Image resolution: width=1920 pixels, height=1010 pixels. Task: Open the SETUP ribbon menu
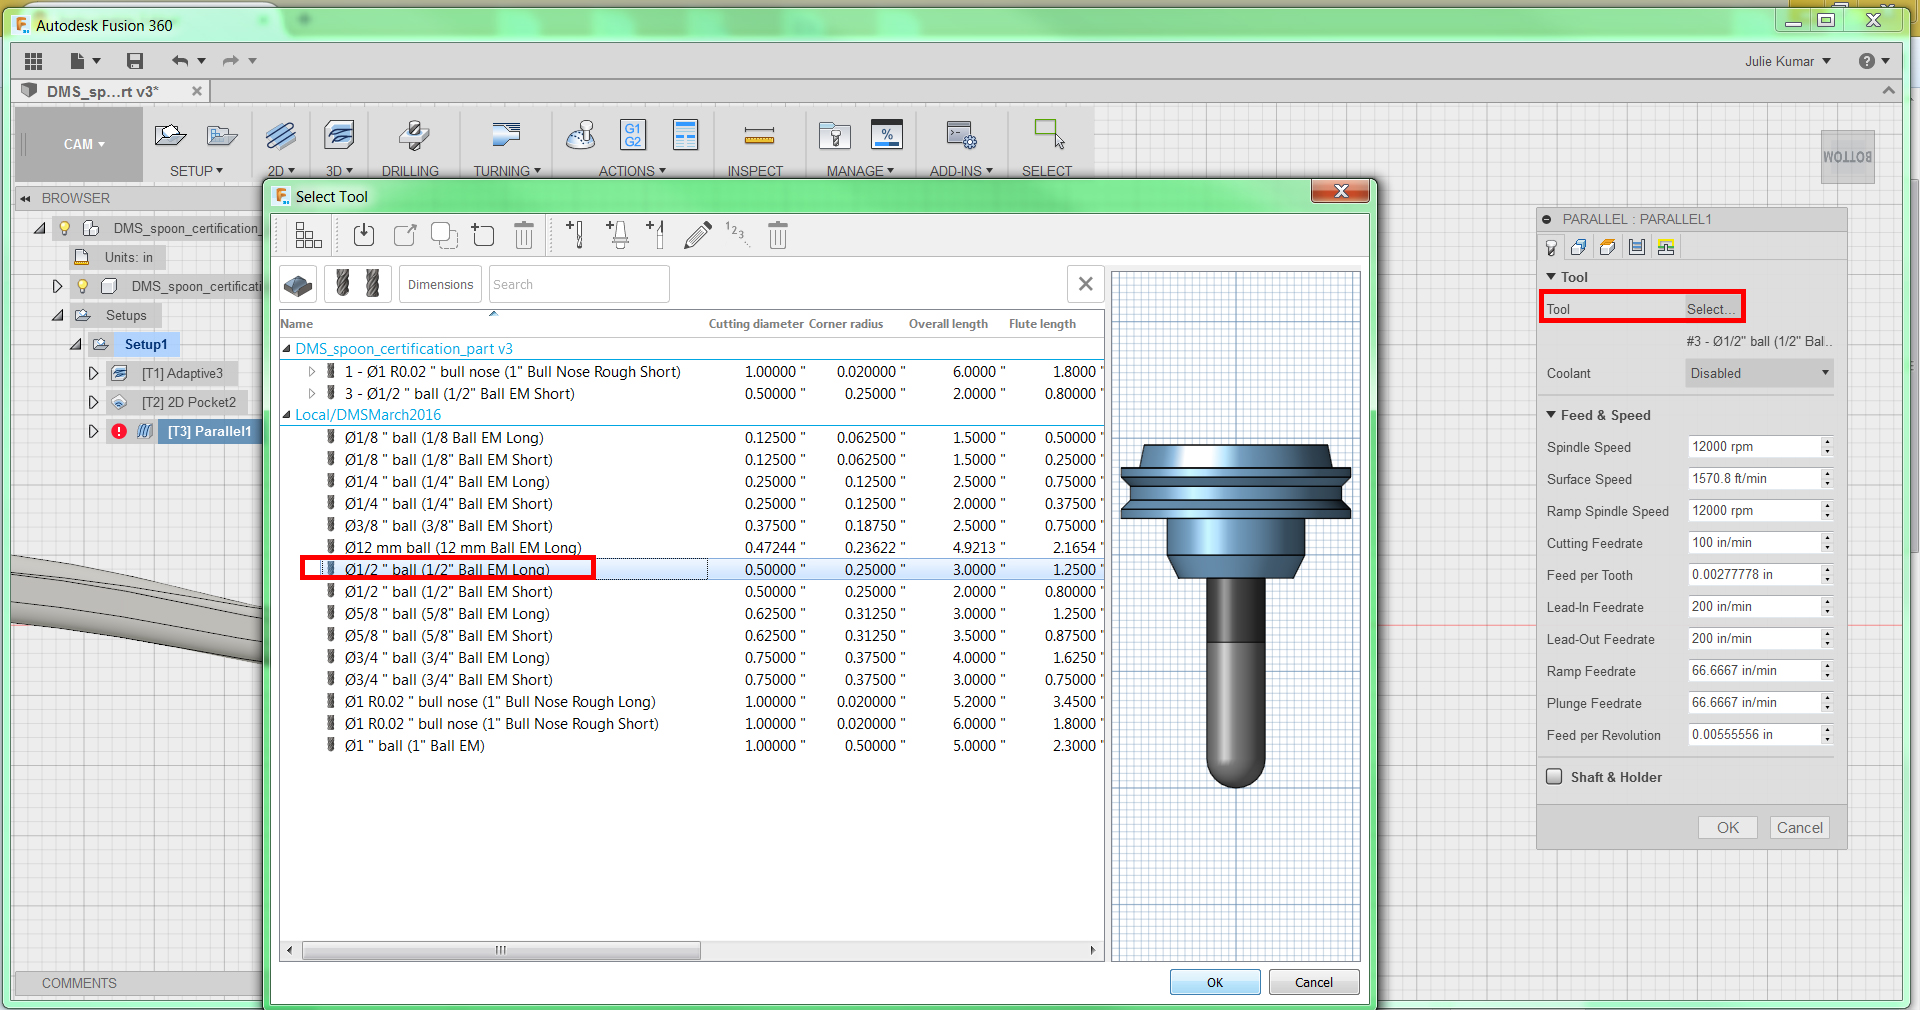[196, 171]
